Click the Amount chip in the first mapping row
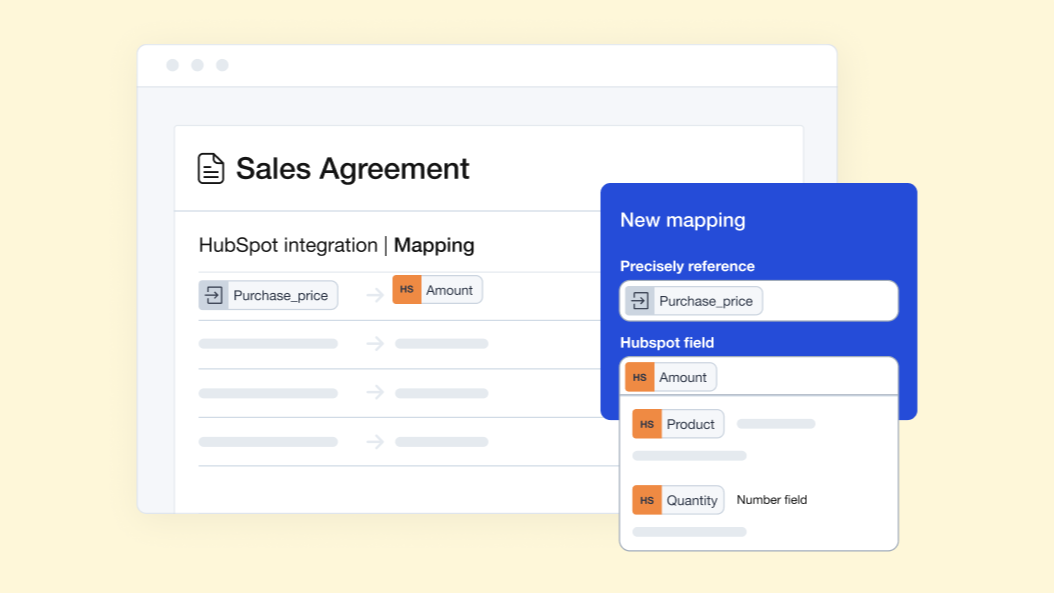This screenshot has width=1055, height=593. pos(449,290)
